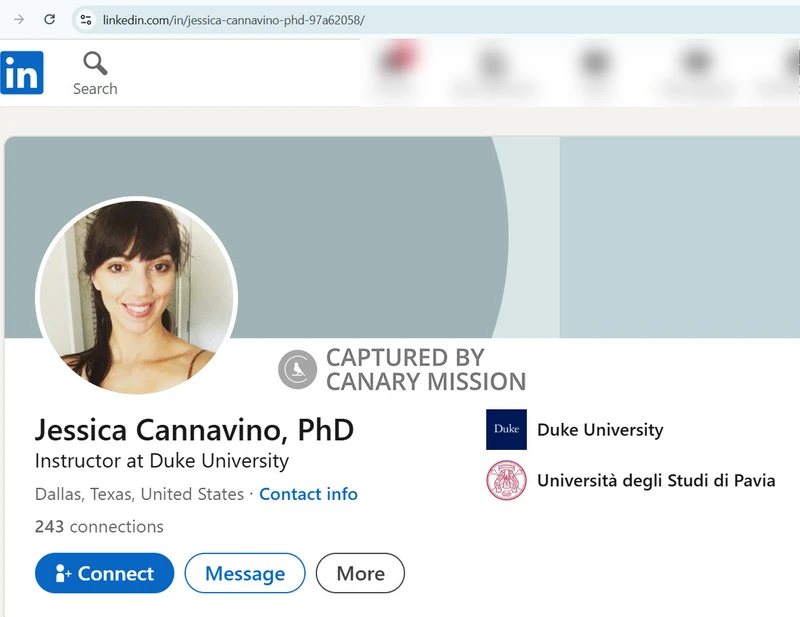This screenshot has height=617, width=800.
Task: Click the Canary Mission bird watermark icon
Action: pyautogui.click(x=297, y=369)
